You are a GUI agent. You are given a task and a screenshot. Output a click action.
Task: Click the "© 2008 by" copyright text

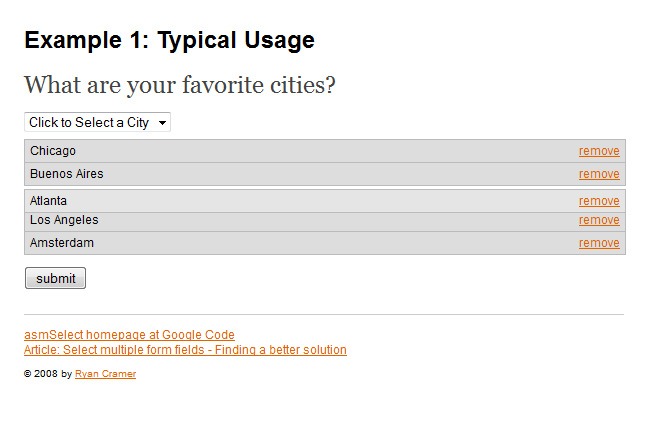[48, 374]
